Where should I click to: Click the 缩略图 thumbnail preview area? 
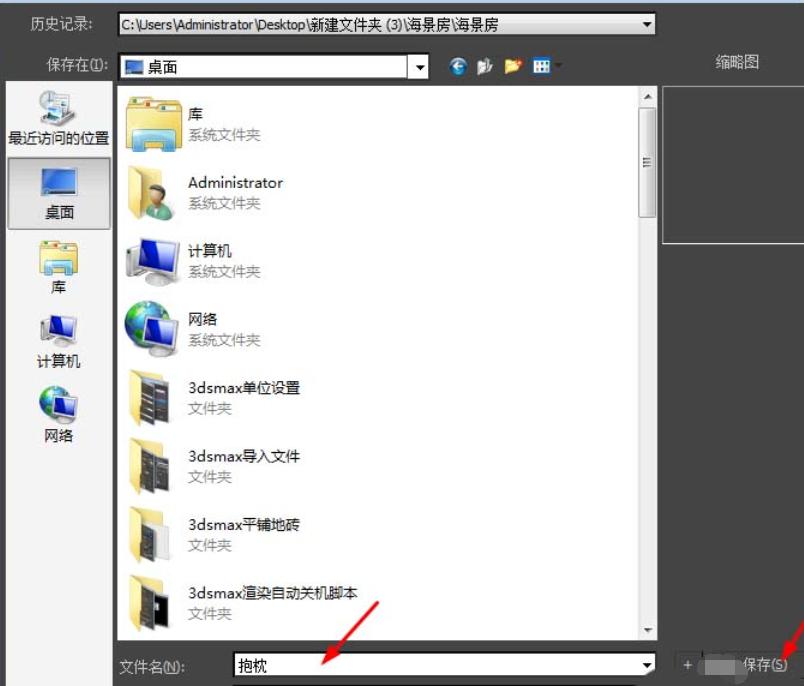click(733, 165)
